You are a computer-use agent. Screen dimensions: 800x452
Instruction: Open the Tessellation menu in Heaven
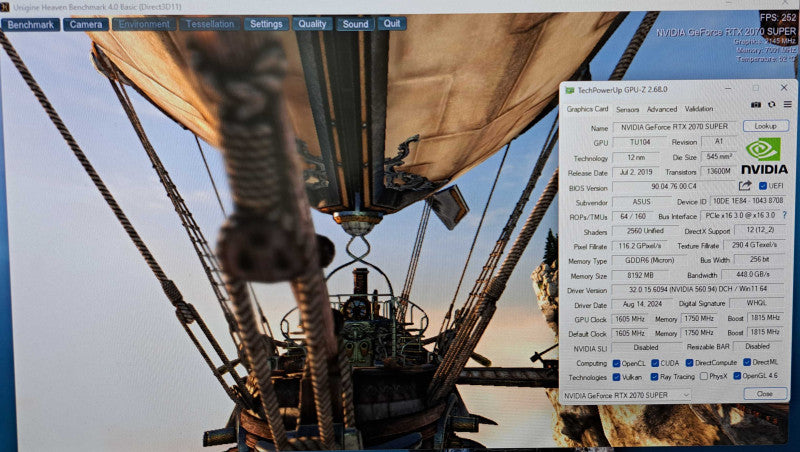point(210,24)
